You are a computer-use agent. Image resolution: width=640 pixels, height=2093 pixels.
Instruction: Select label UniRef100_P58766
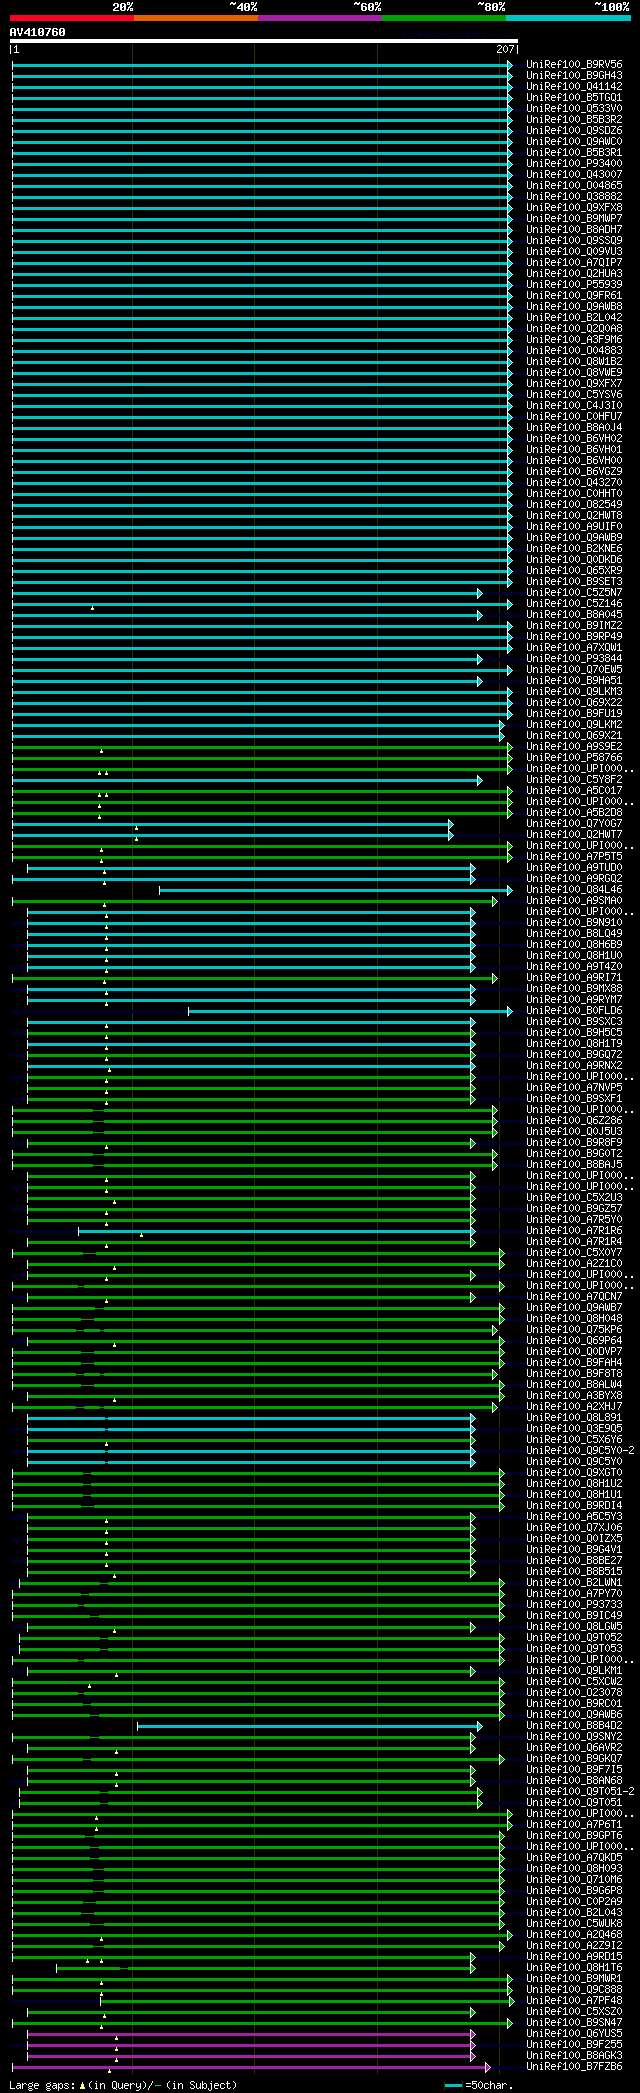tap(574, 757)
